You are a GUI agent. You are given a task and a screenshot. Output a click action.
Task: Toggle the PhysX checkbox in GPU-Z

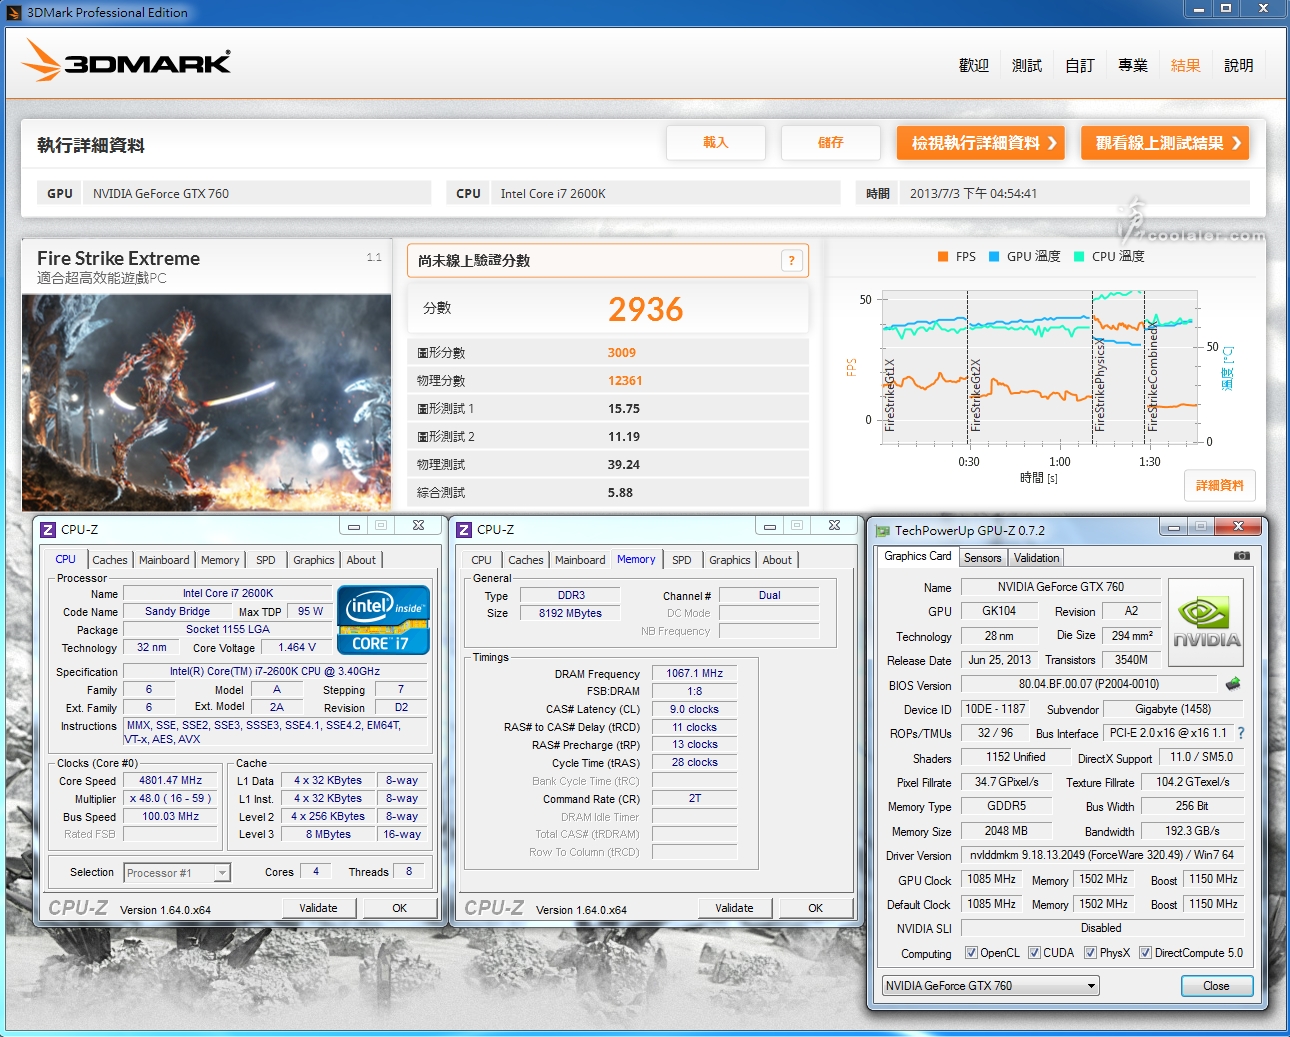click(1090, 953)
